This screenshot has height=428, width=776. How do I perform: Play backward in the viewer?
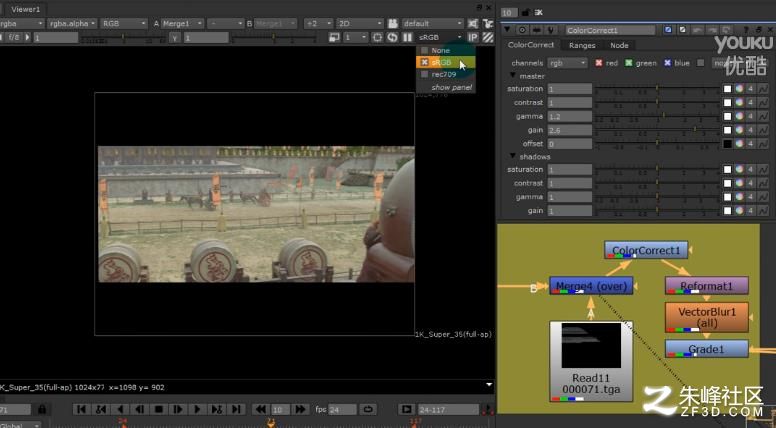click(120, 409)
